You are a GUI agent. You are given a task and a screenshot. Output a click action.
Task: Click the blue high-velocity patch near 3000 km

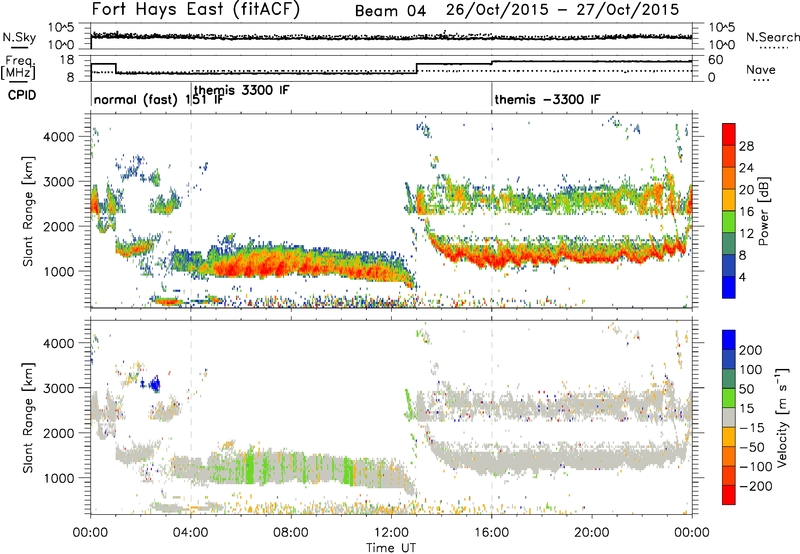pos(153,383)
